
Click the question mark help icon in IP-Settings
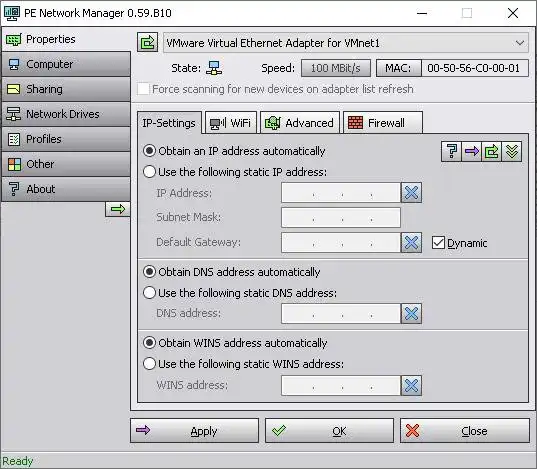click(x=451, y=151)
